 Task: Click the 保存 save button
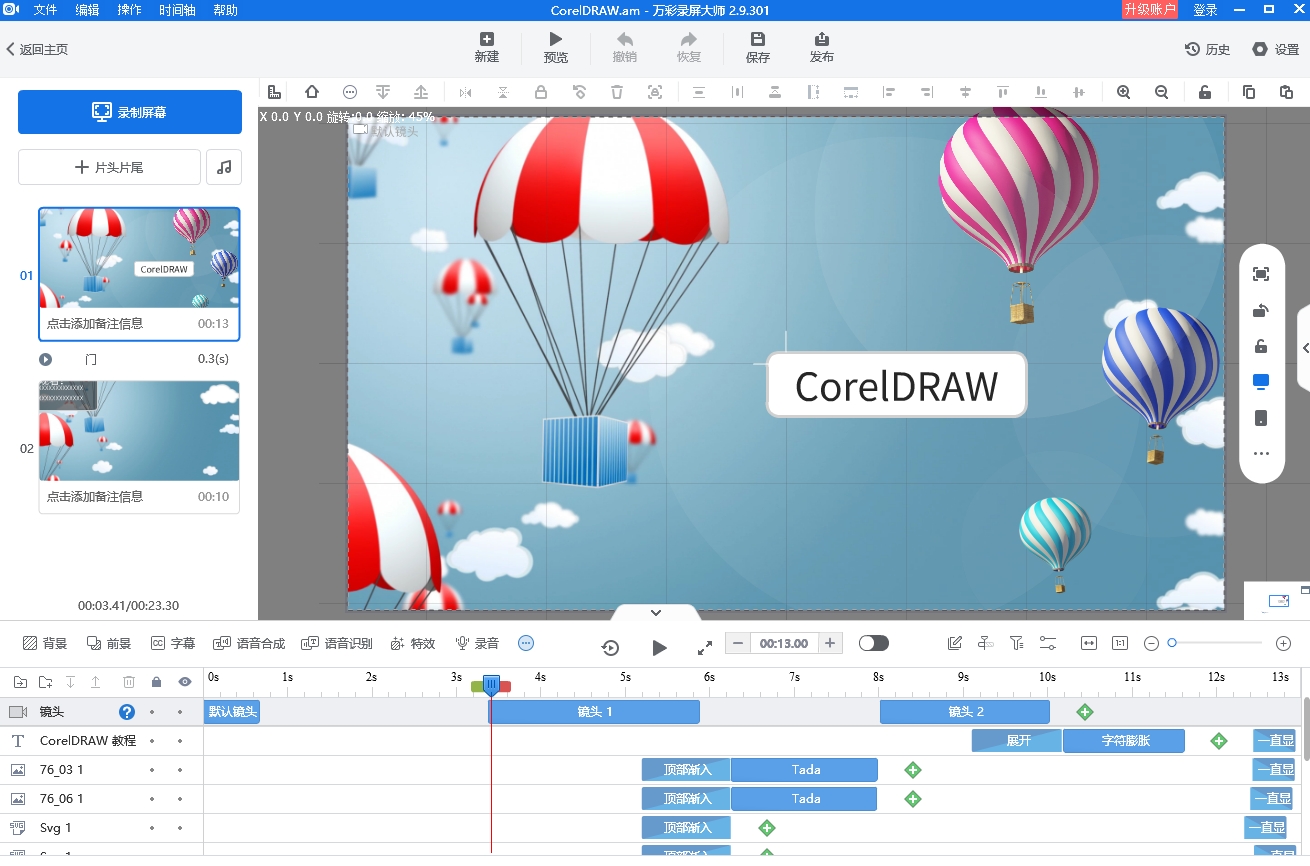click(x=758, y=48)
